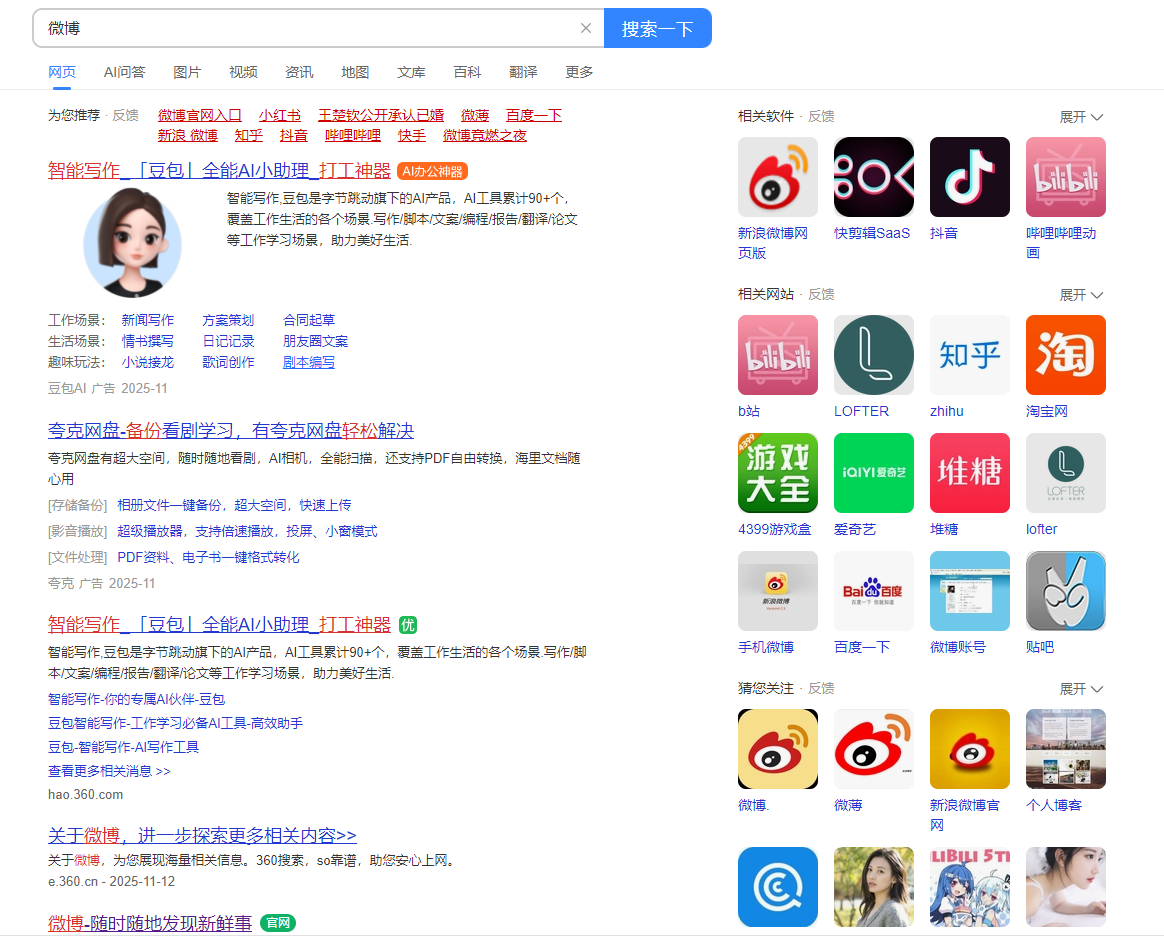The height and width of the screenshot is (936, 1164).
Task: Open the 小红书 suggestion link
Action: point(280,115)
